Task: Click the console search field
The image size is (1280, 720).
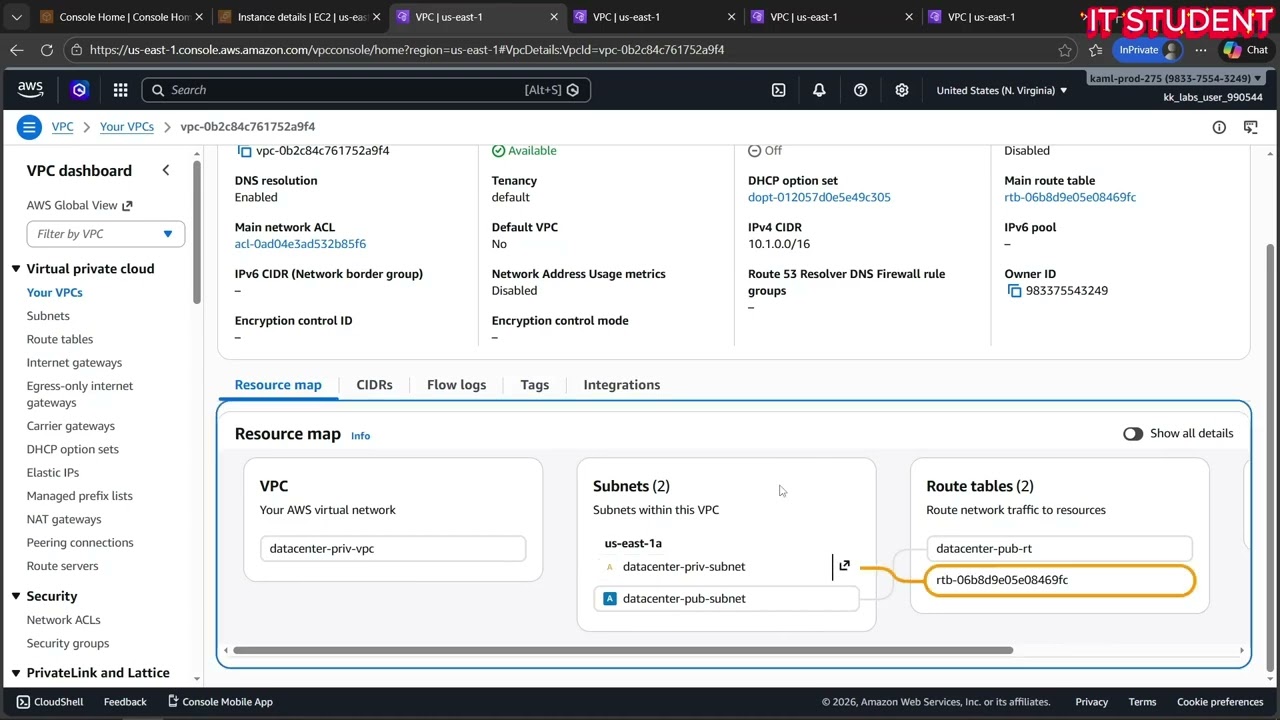Action: tap(366, 90)
